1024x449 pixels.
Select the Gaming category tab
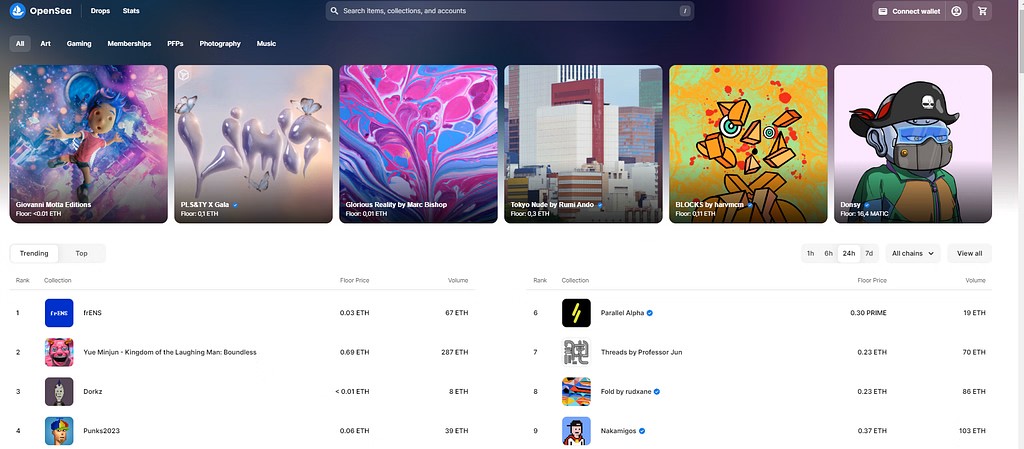[x=79, y=44]
